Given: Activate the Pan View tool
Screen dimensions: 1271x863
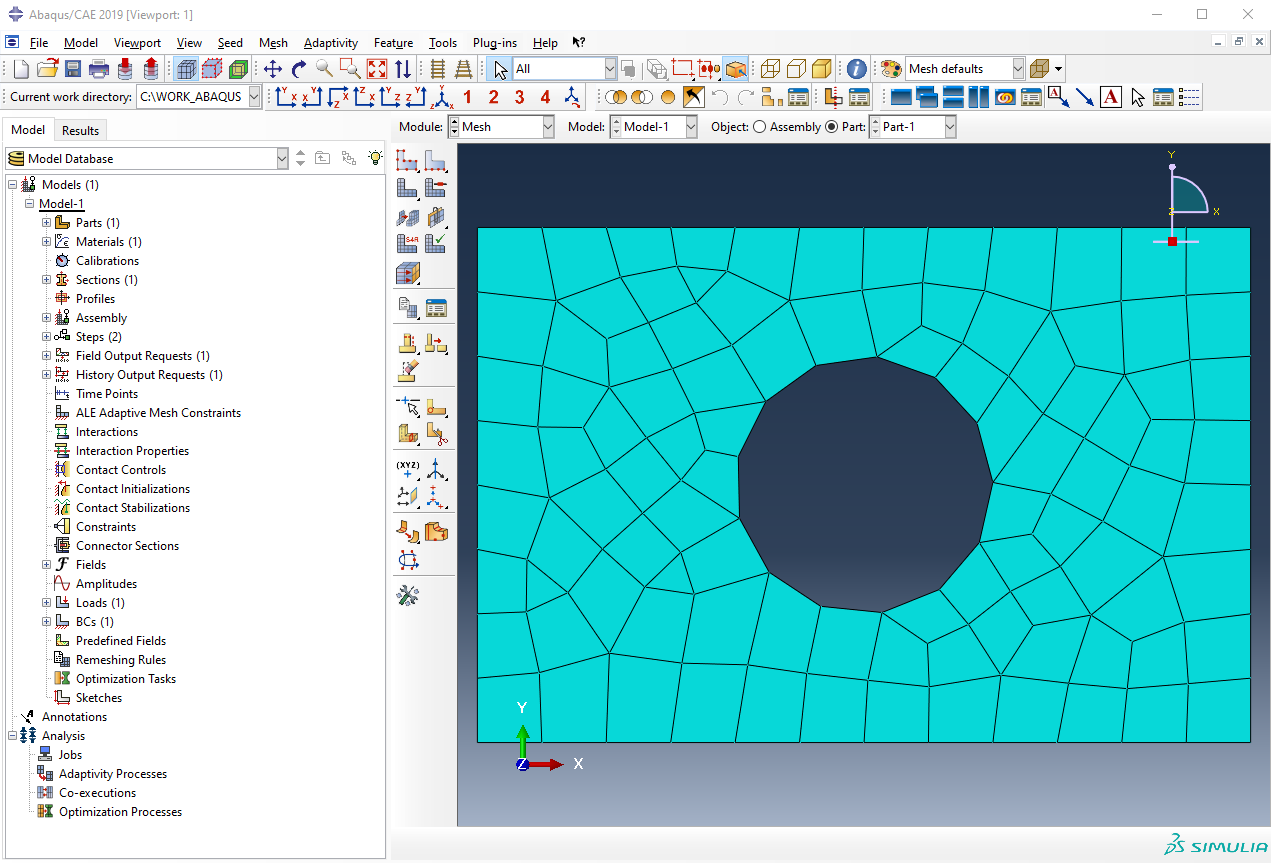Looking at the screenshot, I should [x=272, y=69].
